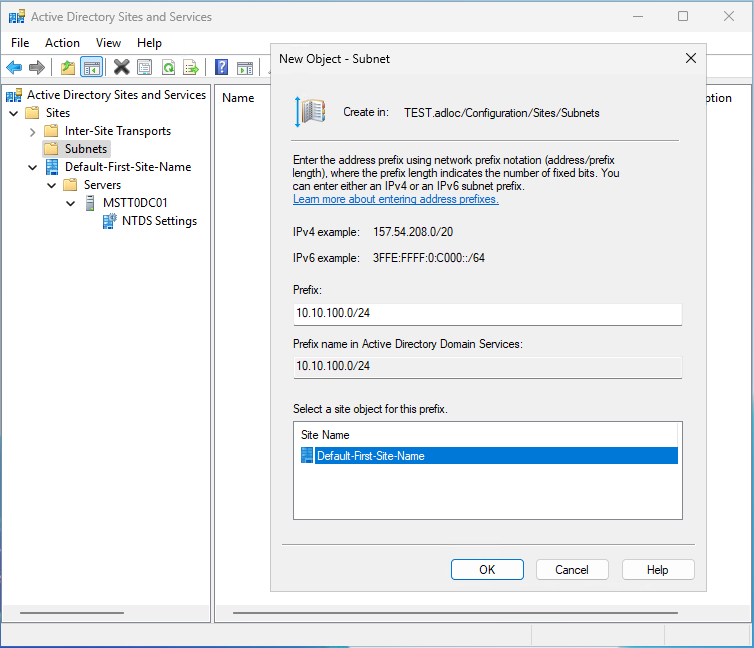Toggle the Show/Hide Console Tree icon
The height and width of the screenshot is (648, 754).
click(91, 67)
